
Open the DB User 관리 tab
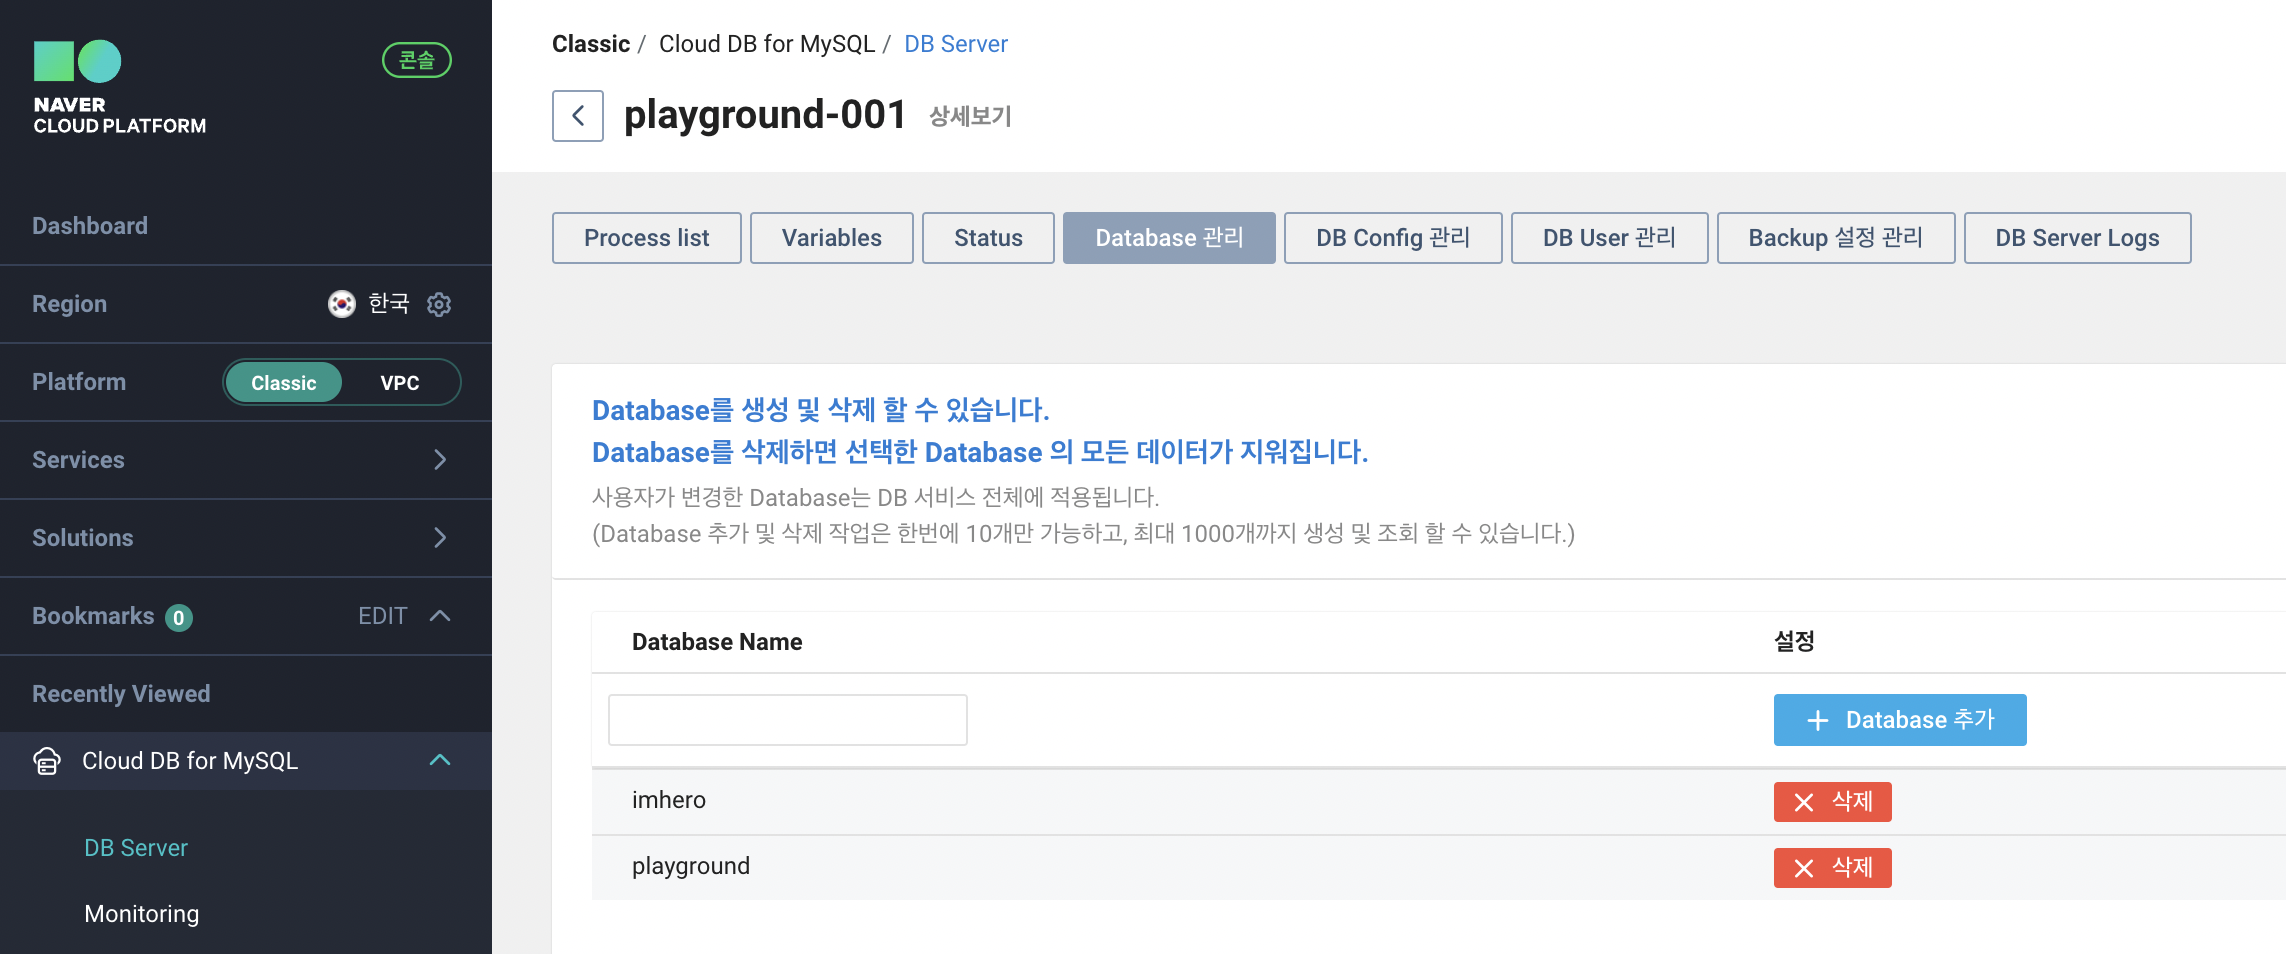(x=1609, y=238)
